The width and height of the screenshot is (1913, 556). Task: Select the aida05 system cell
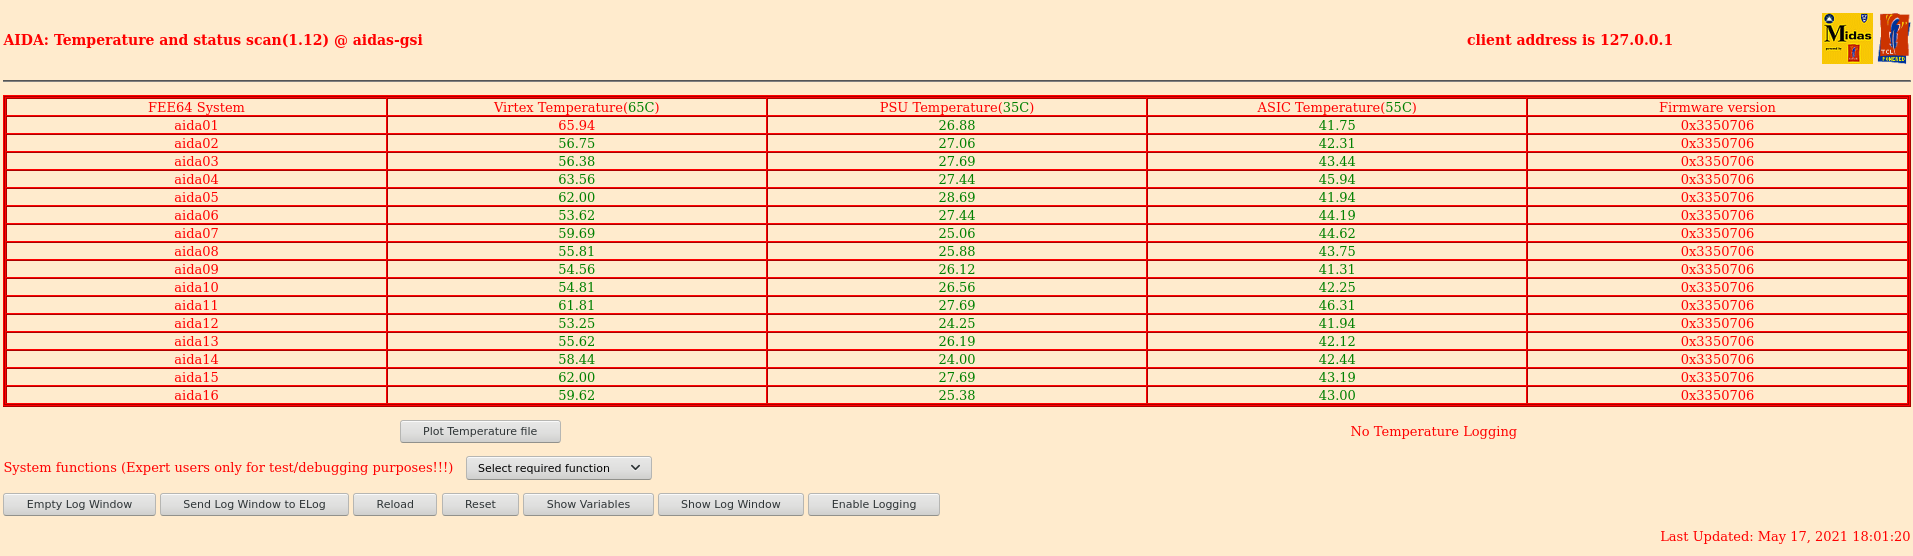(x=196, y=197)
